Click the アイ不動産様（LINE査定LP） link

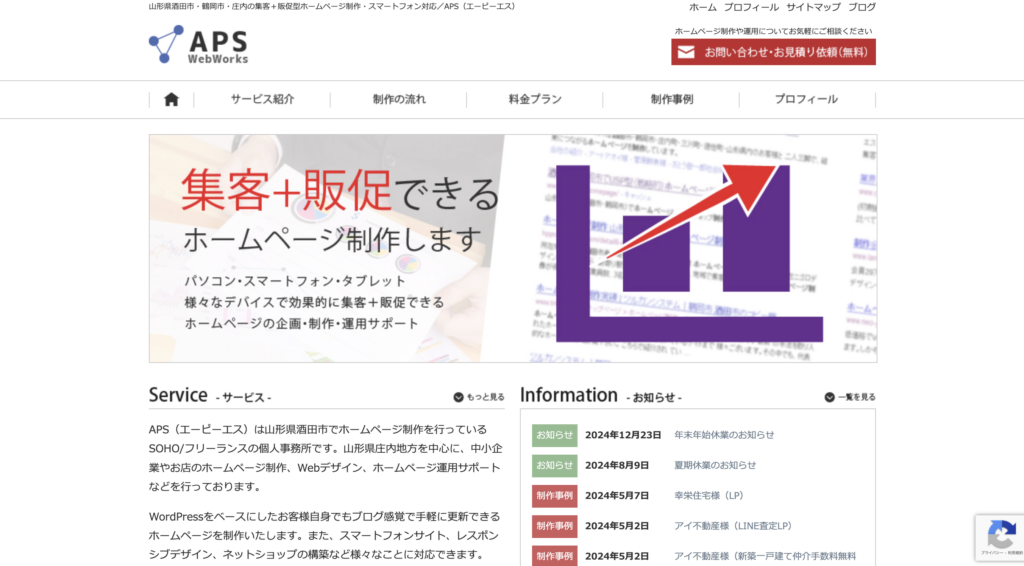[732, 526]
